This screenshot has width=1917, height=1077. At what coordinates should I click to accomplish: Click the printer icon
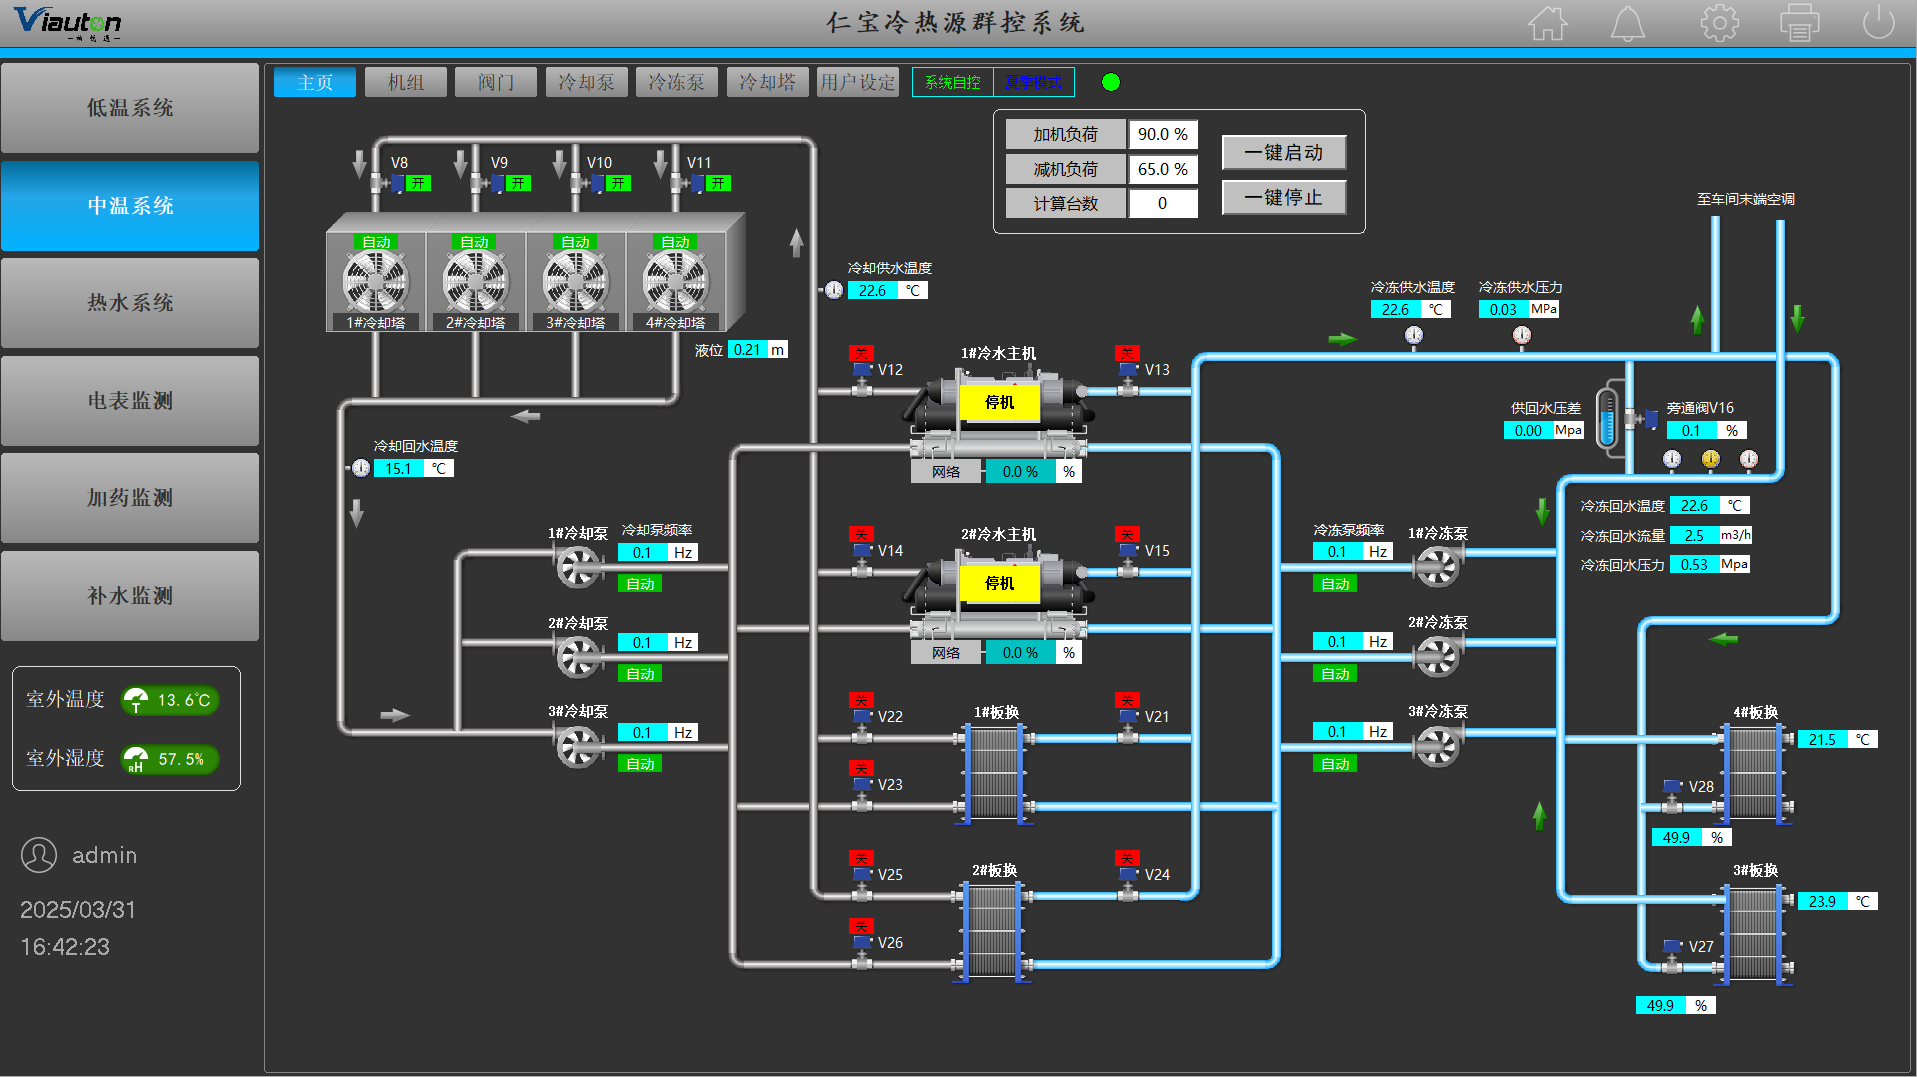1799,23
